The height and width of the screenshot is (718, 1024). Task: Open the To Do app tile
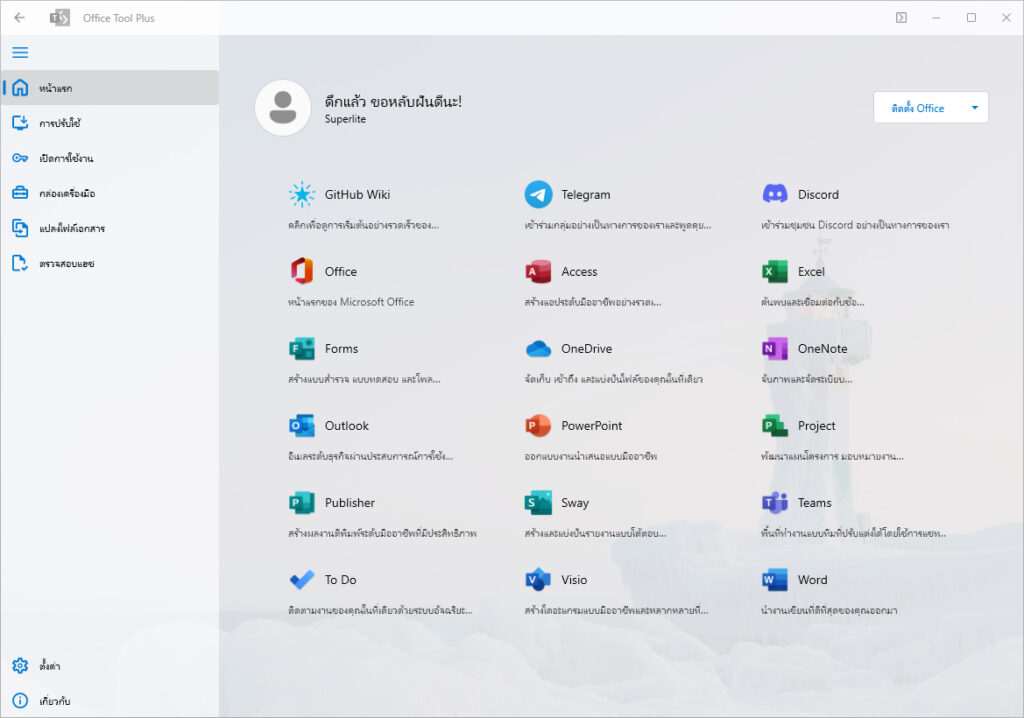click(382, 593)
